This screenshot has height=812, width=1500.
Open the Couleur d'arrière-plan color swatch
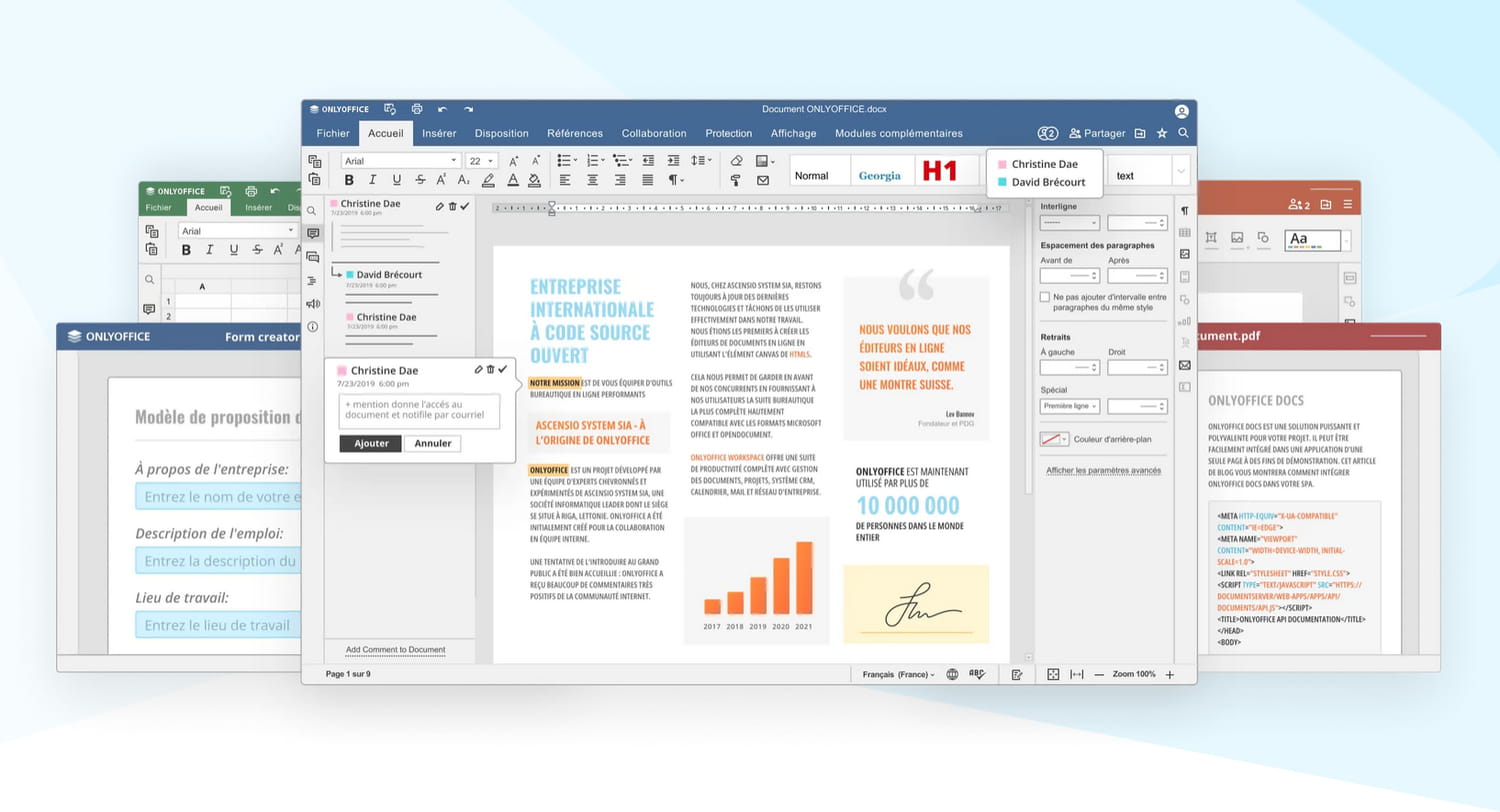pyautogui.click(x=1054, y=439)
